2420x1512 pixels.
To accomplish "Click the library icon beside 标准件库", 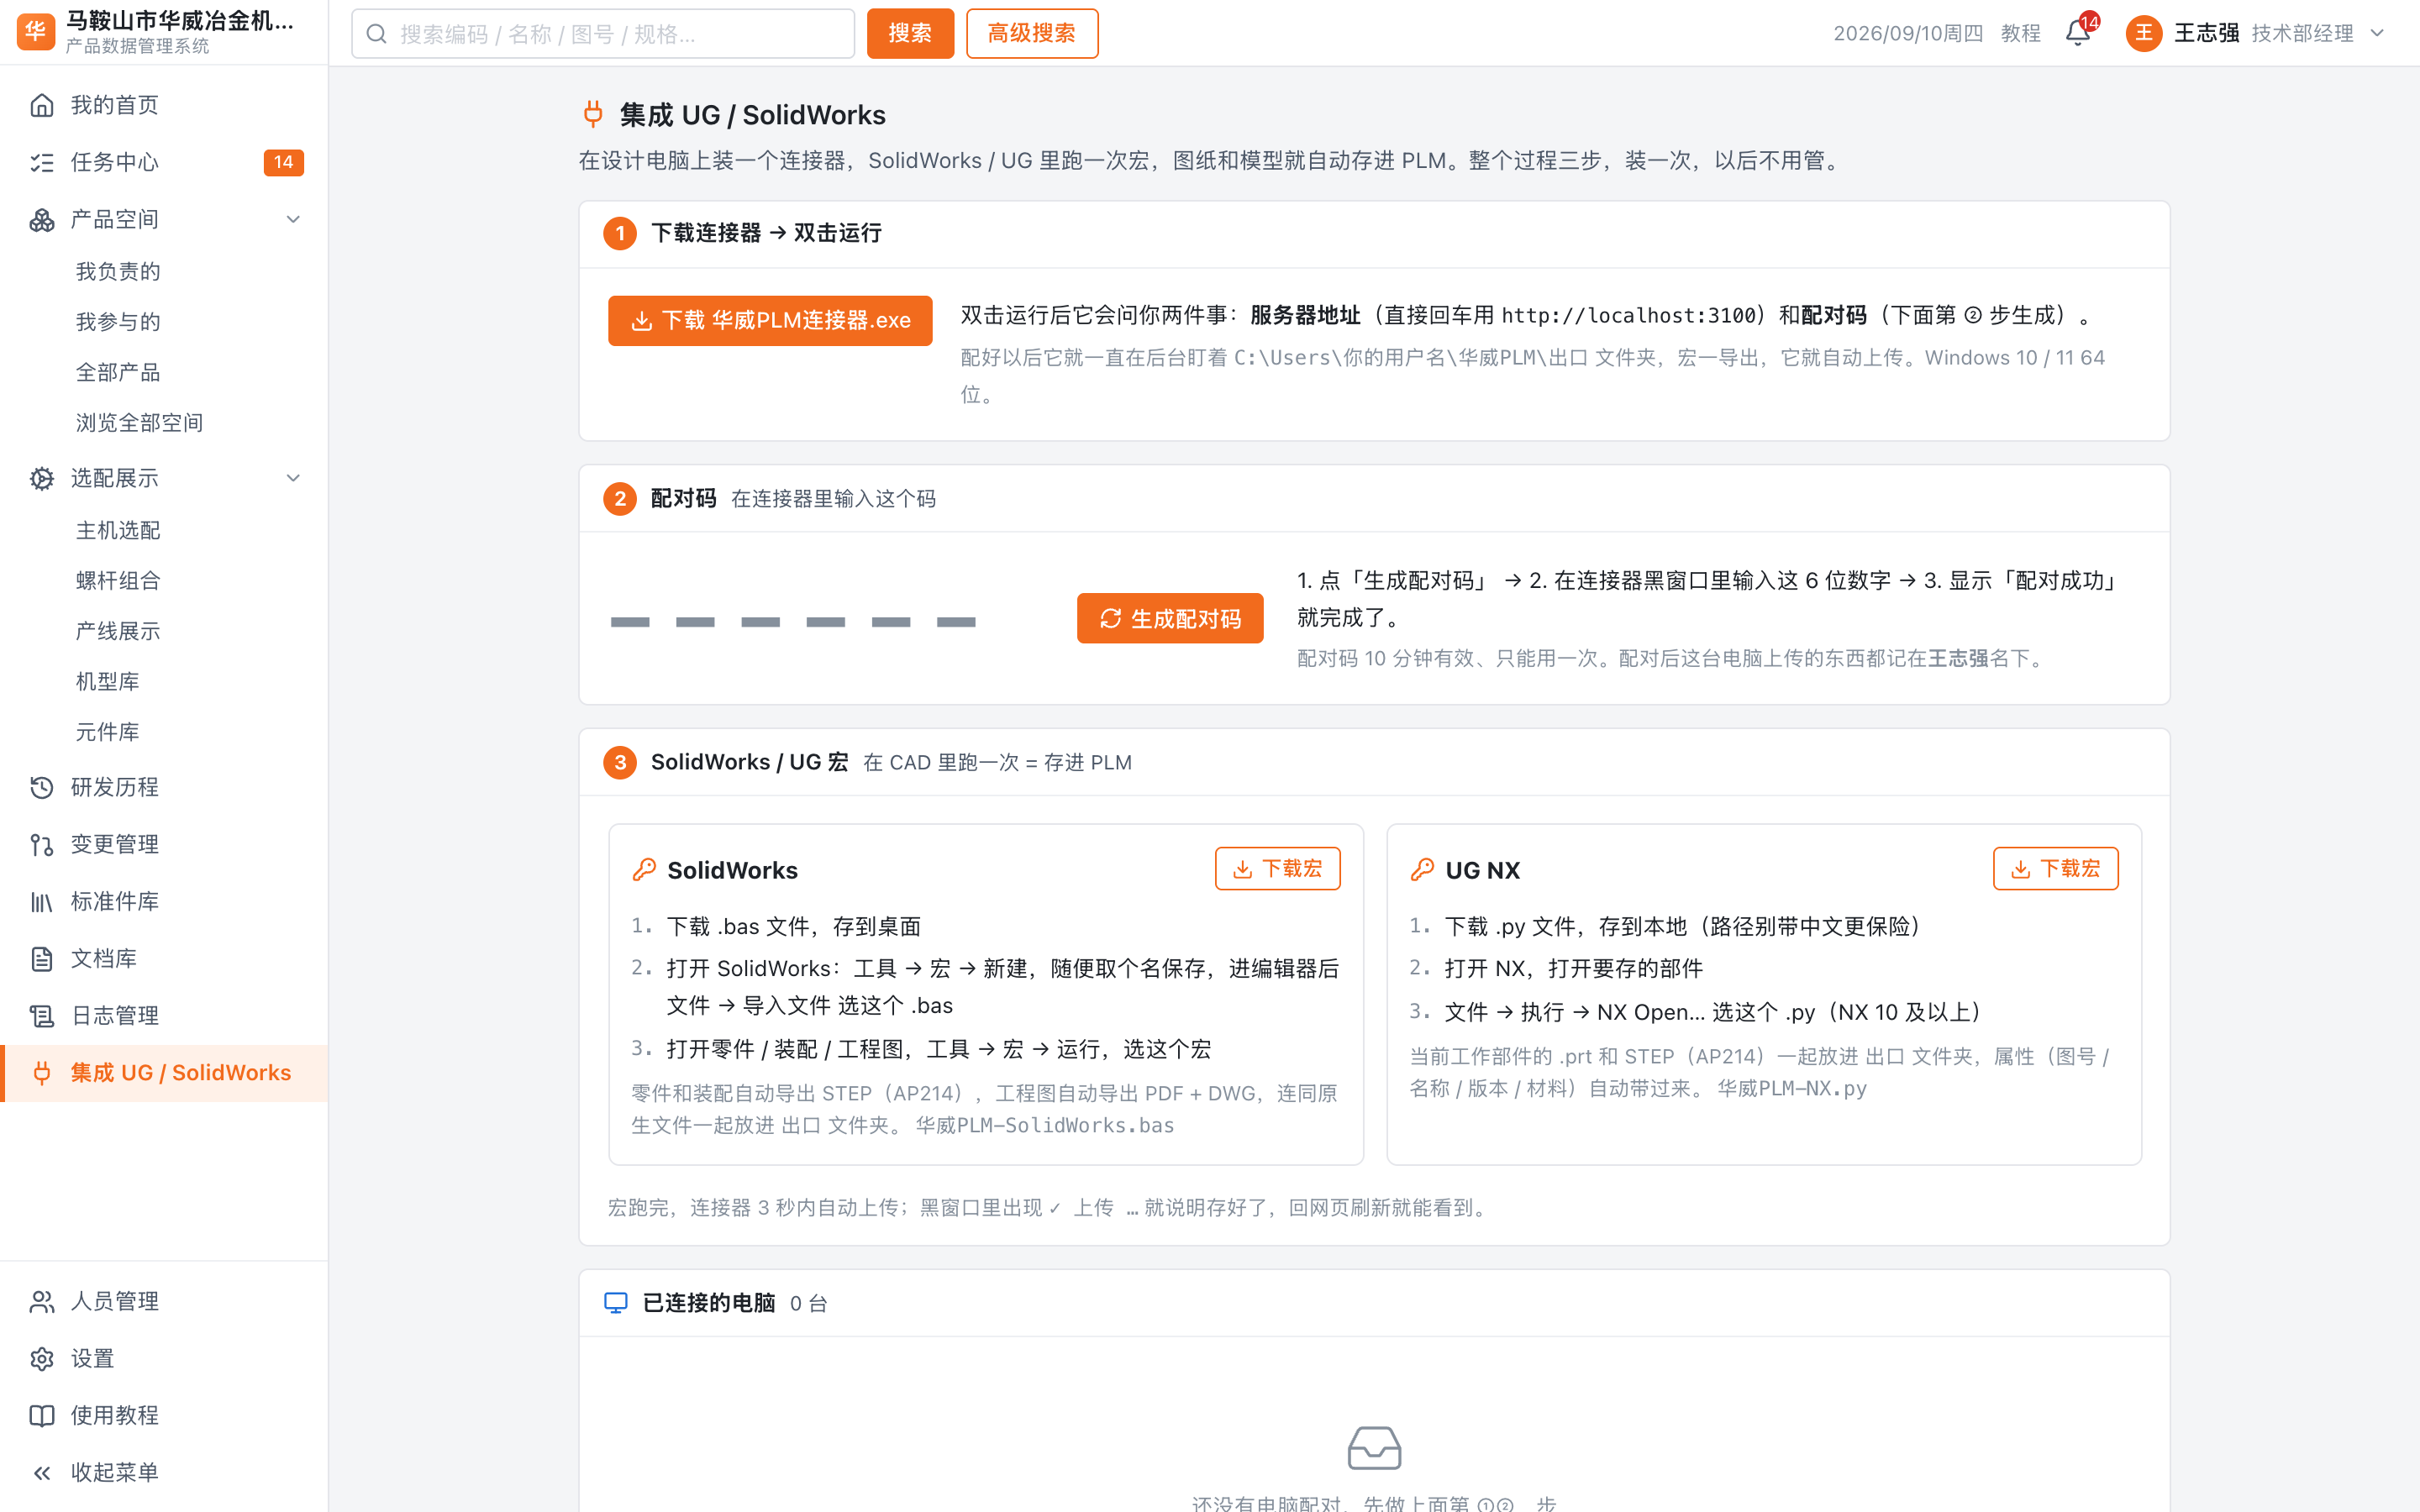I will pyautogui.click(x=42, y=901).
